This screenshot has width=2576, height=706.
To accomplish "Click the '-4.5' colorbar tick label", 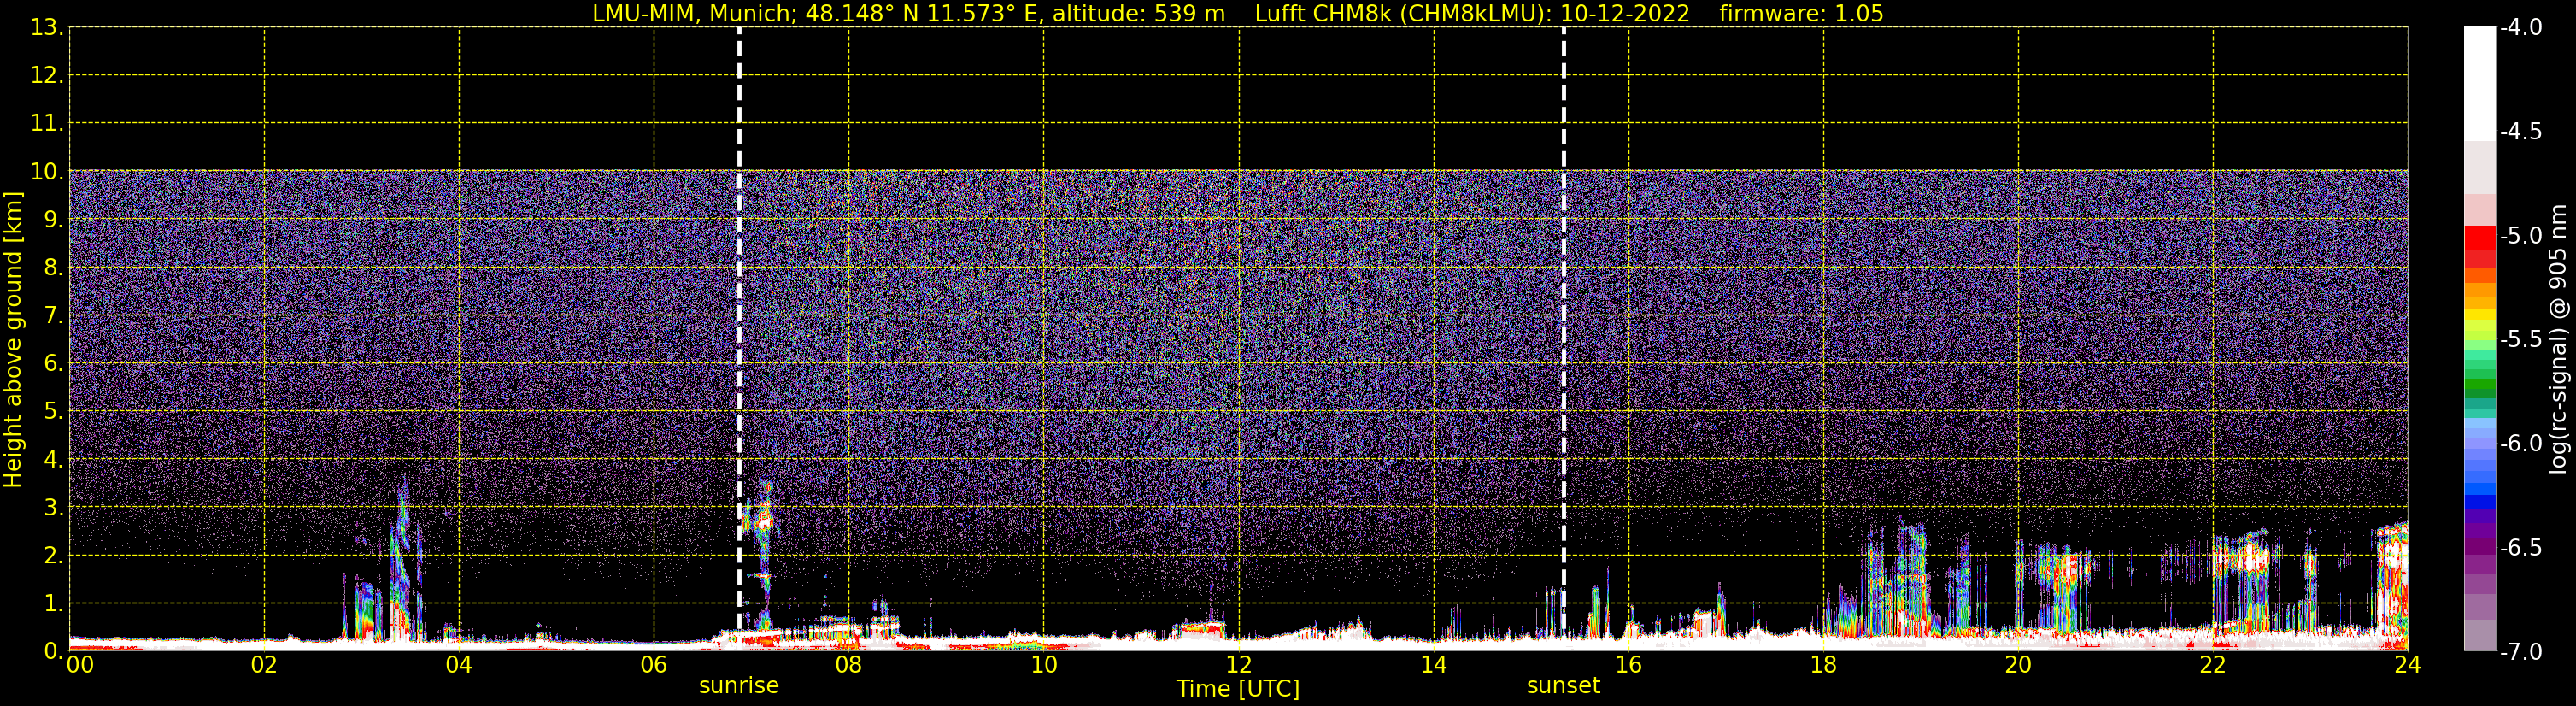I will pos(2520,132).
